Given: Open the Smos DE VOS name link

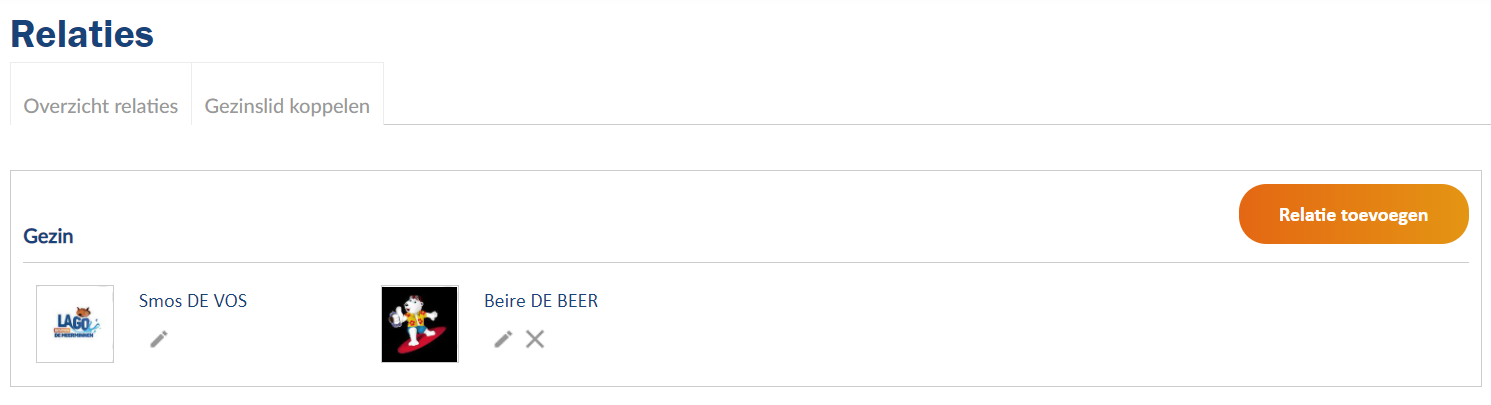Looking at the screenshot, I should coord(193,301).
